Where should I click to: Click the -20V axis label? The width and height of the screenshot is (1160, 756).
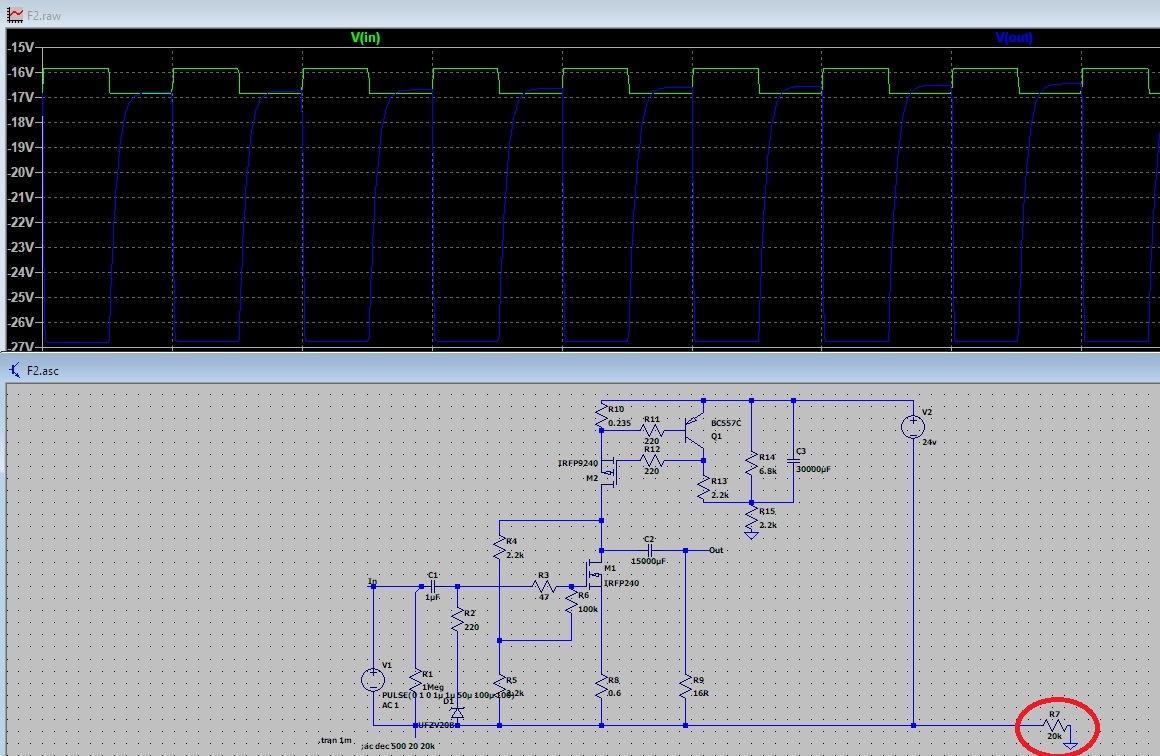[x=21, y=172]
